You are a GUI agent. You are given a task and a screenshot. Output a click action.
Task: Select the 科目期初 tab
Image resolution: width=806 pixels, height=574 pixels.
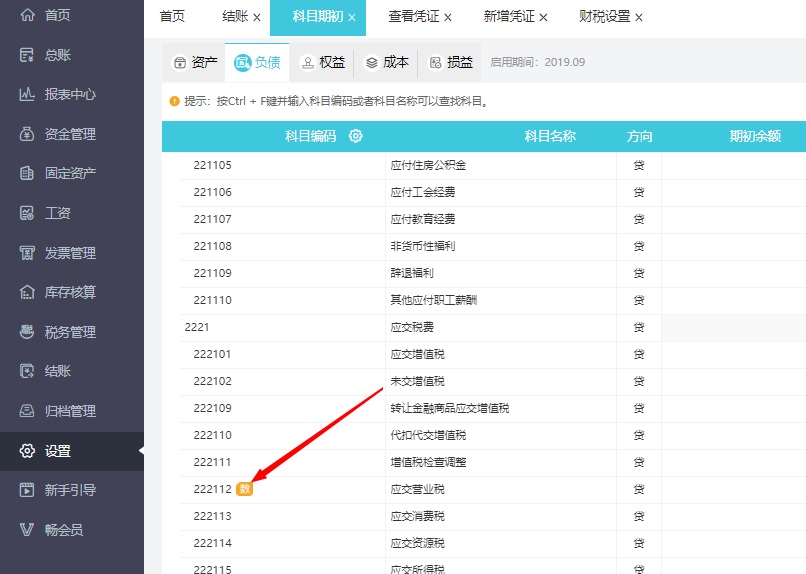coord(318,16)
